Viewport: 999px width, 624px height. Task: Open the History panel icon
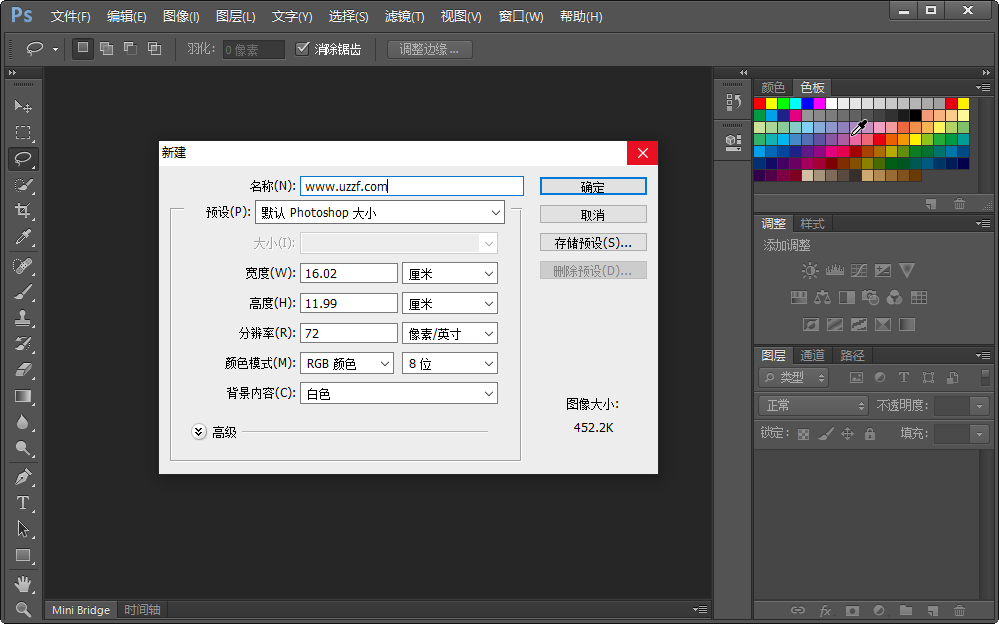pyautogui.click(x=733, y=102)
